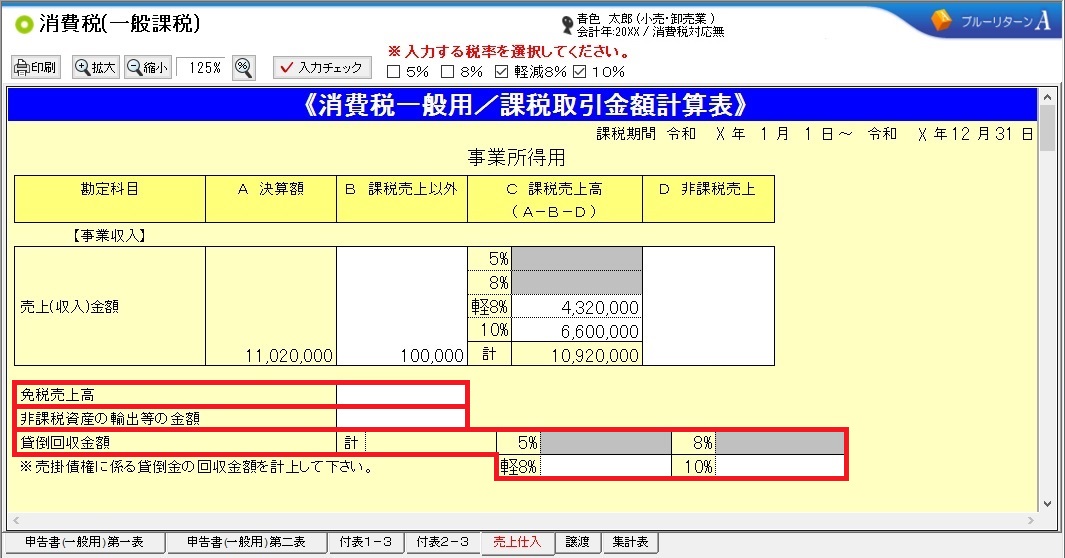1065x558 pixels.
Task: Enable the 8% tax rate checkbox
Action: (x=448, y=71)
